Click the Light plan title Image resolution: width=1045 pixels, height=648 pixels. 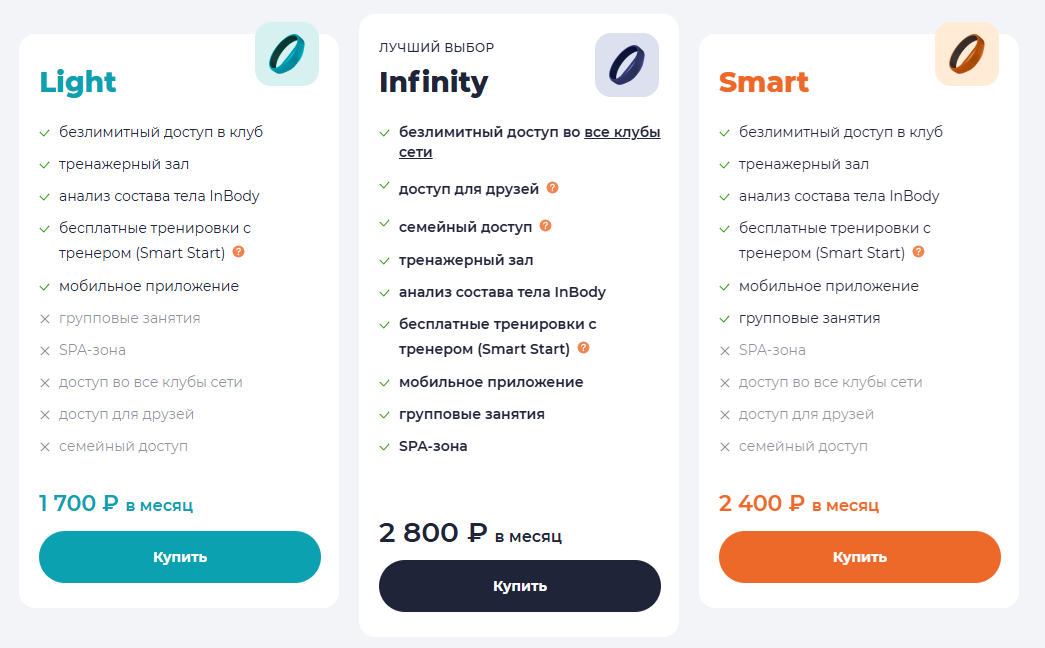pos(78,82)
